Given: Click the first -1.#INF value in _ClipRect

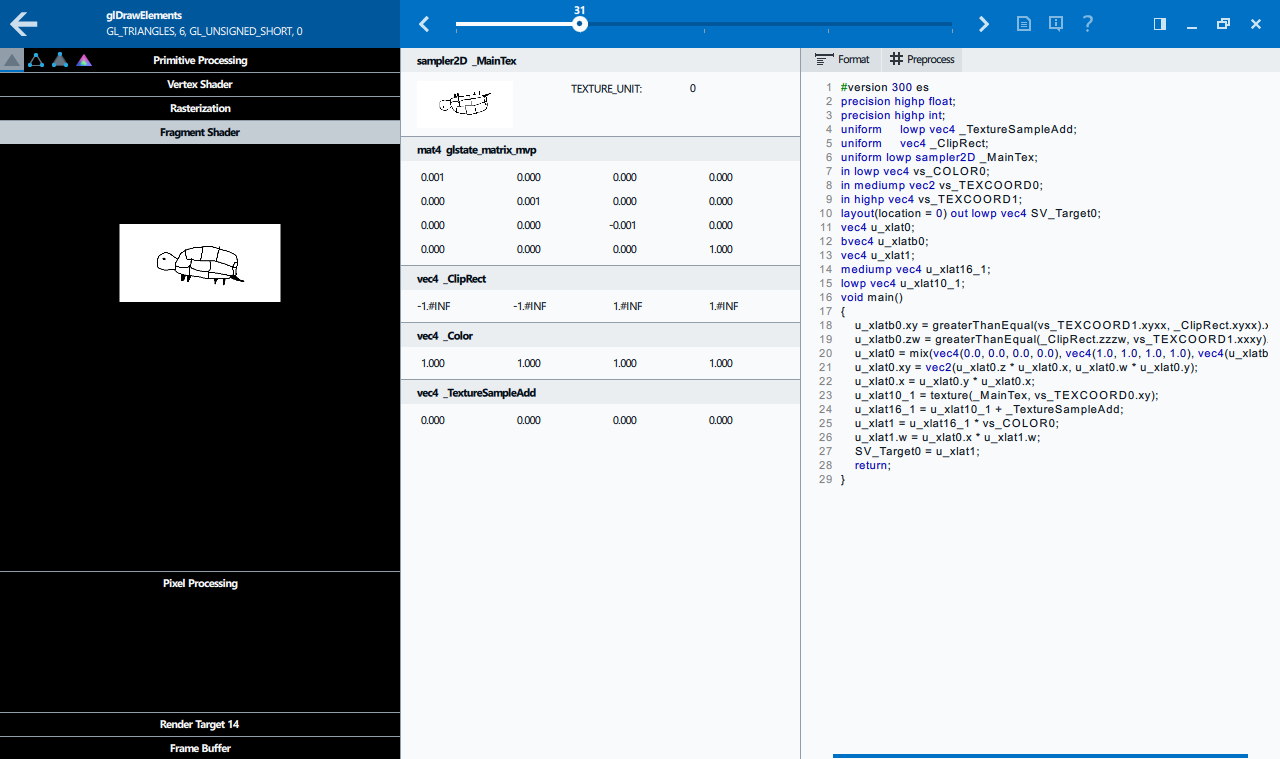Looking at the screenshot, I should click(x=433, y=306).
